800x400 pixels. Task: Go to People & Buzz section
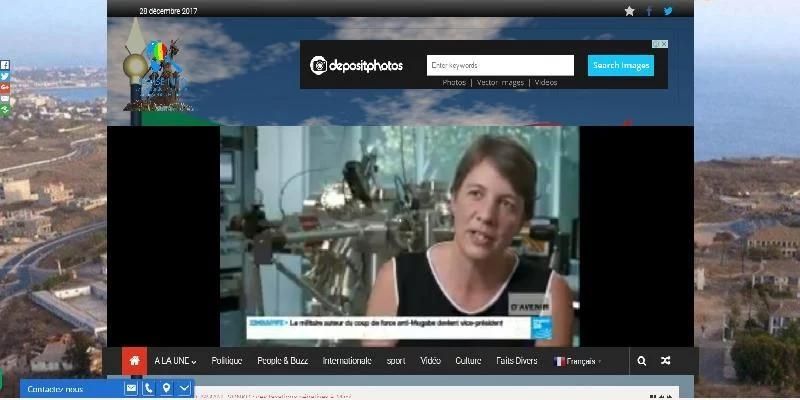pos(283,361)
